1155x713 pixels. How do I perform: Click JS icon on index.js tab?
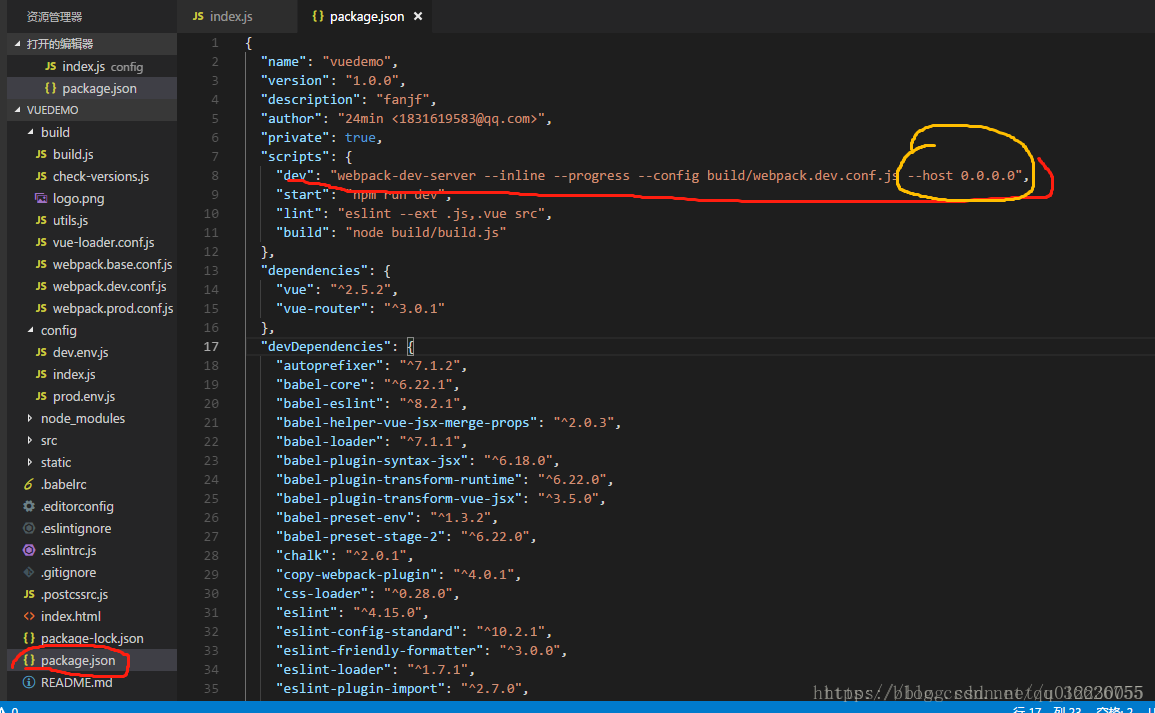[x=197, y=16]
